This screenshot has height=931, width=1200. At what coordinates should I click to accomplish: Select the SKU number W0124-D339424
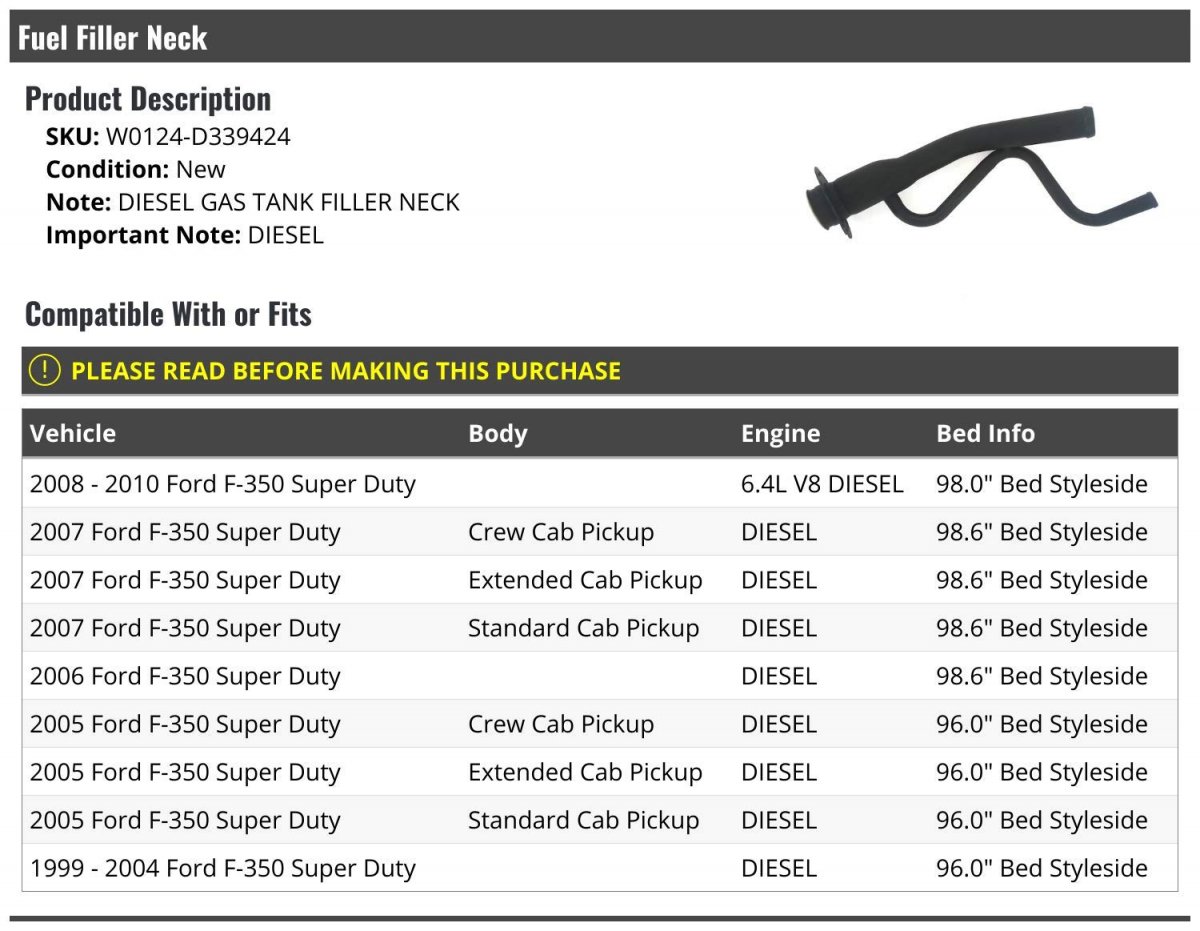pyautogui.click(x=198, y=137)
